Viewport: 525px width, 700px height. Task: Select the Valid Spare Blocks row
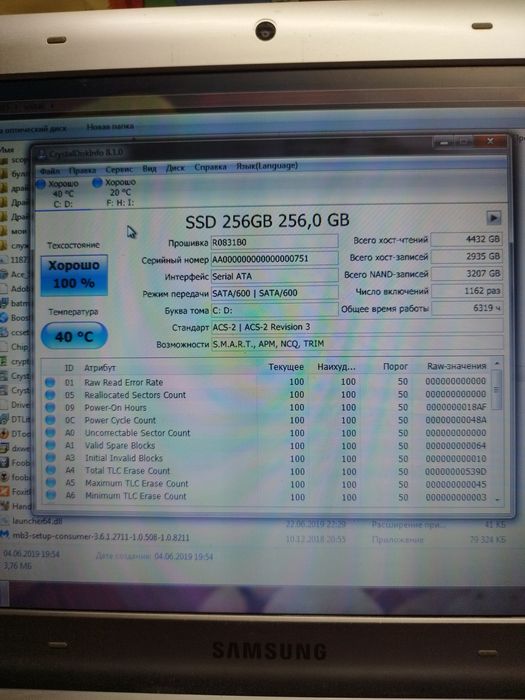click(267, 446)
